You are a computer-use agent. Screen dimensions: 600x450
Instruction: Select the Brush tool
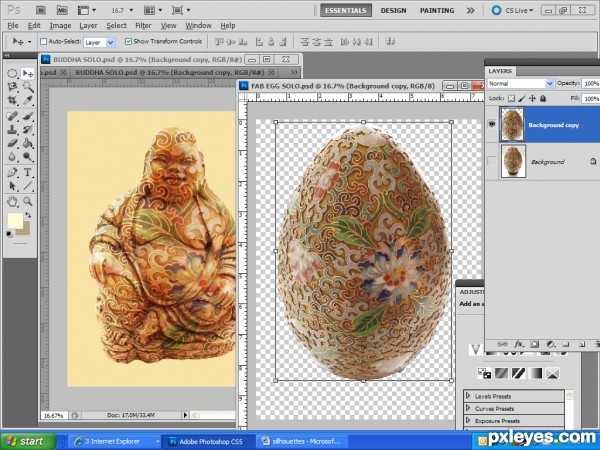[28, 116]
